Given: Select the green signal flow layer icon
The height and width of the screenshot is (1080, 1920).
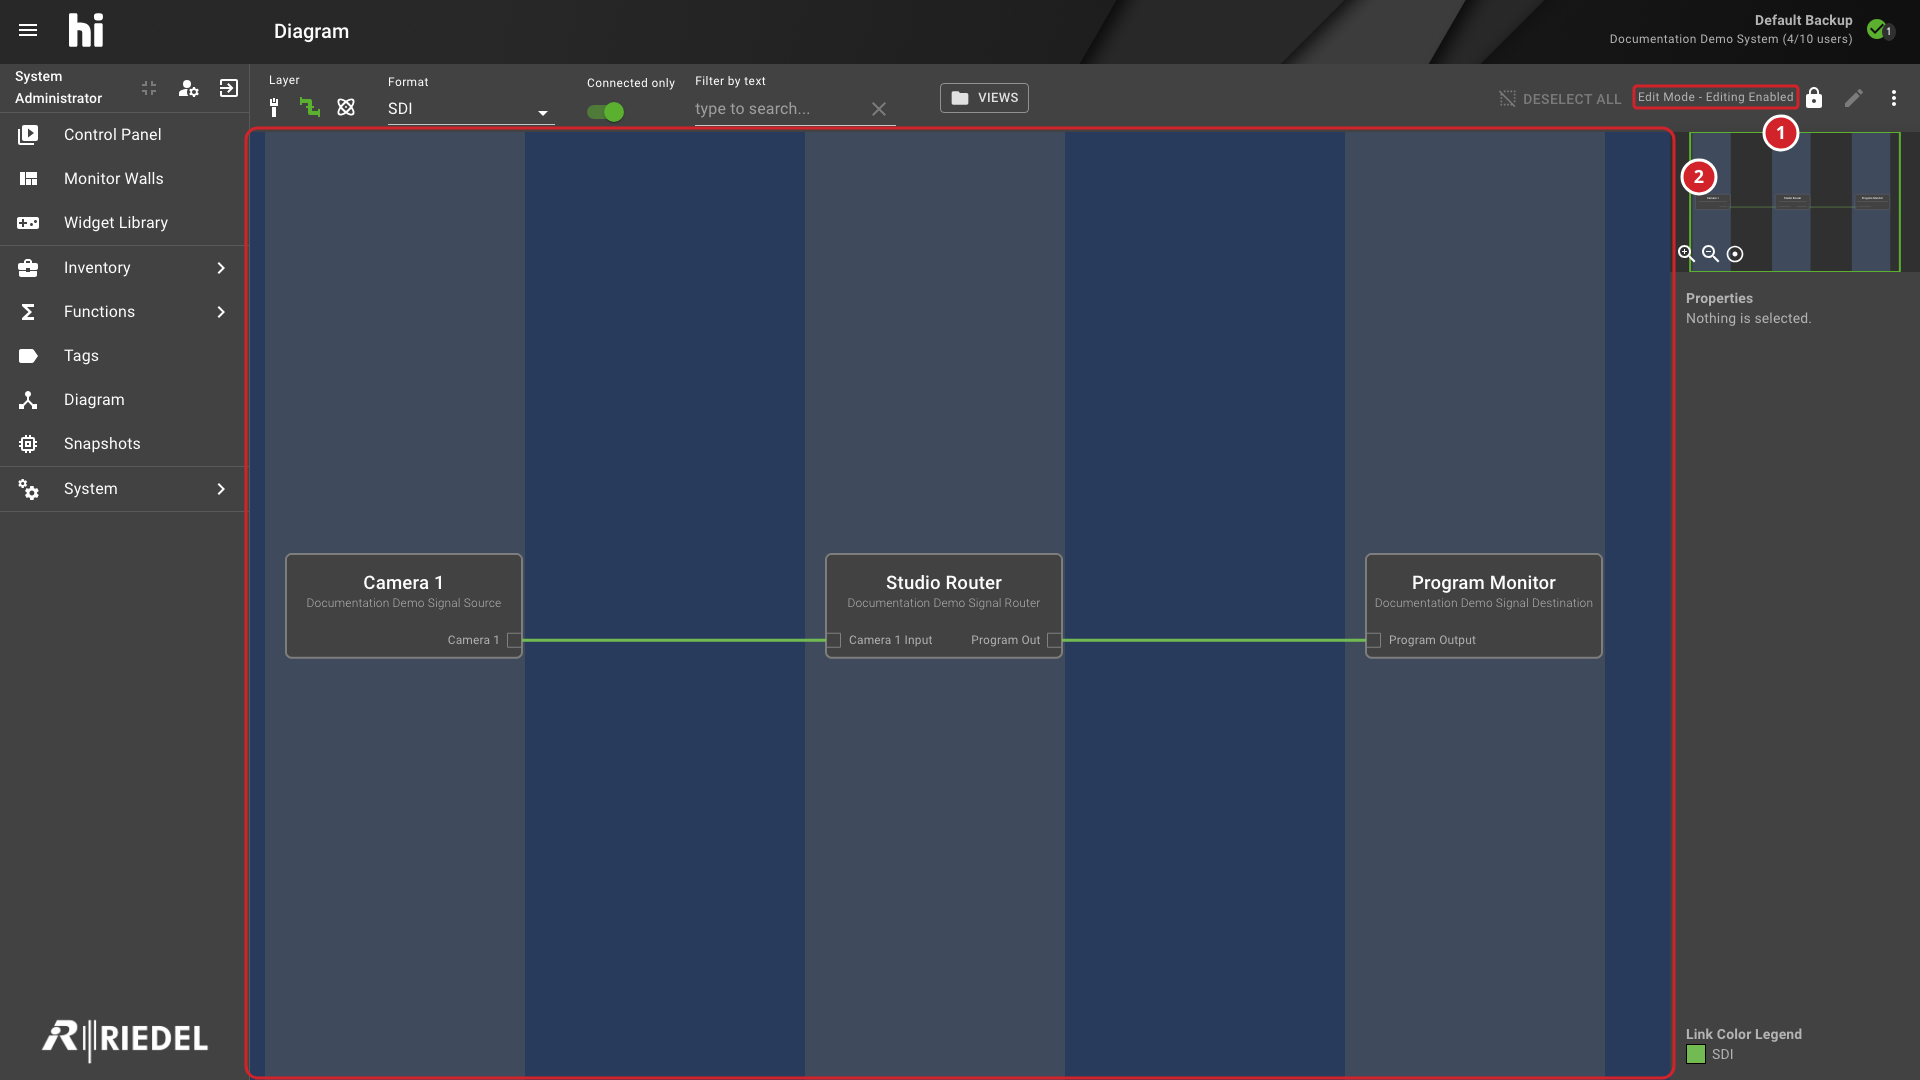Looking at the screenshot, I should (x=310, y=107).
